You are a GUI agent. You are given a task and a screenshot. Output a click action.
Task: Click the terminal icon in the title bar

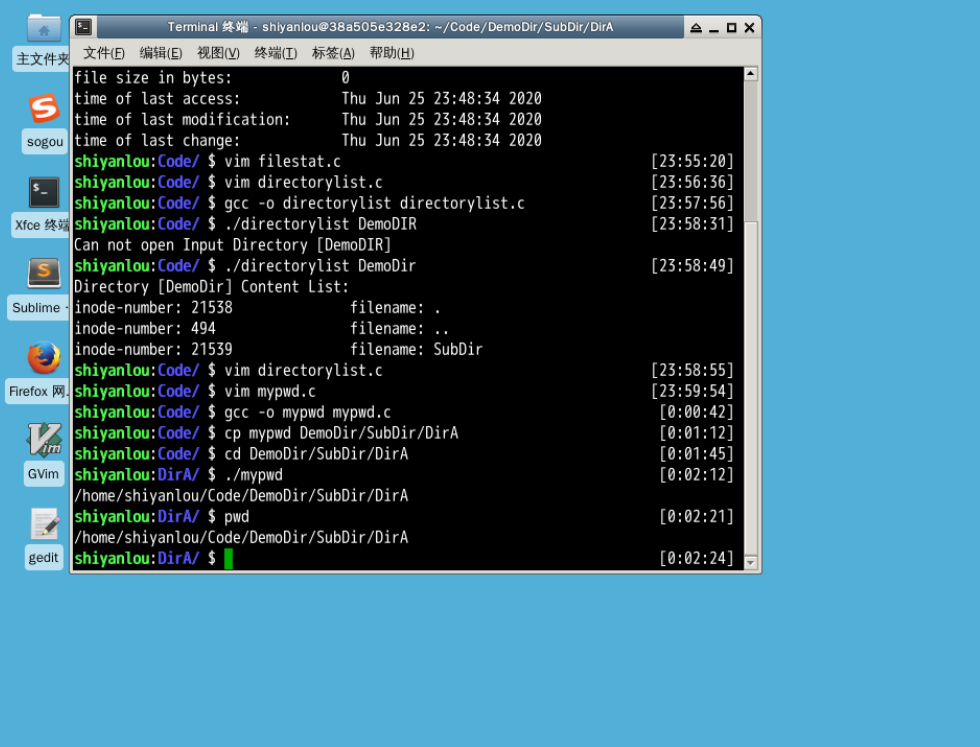(x=84, y=27)
